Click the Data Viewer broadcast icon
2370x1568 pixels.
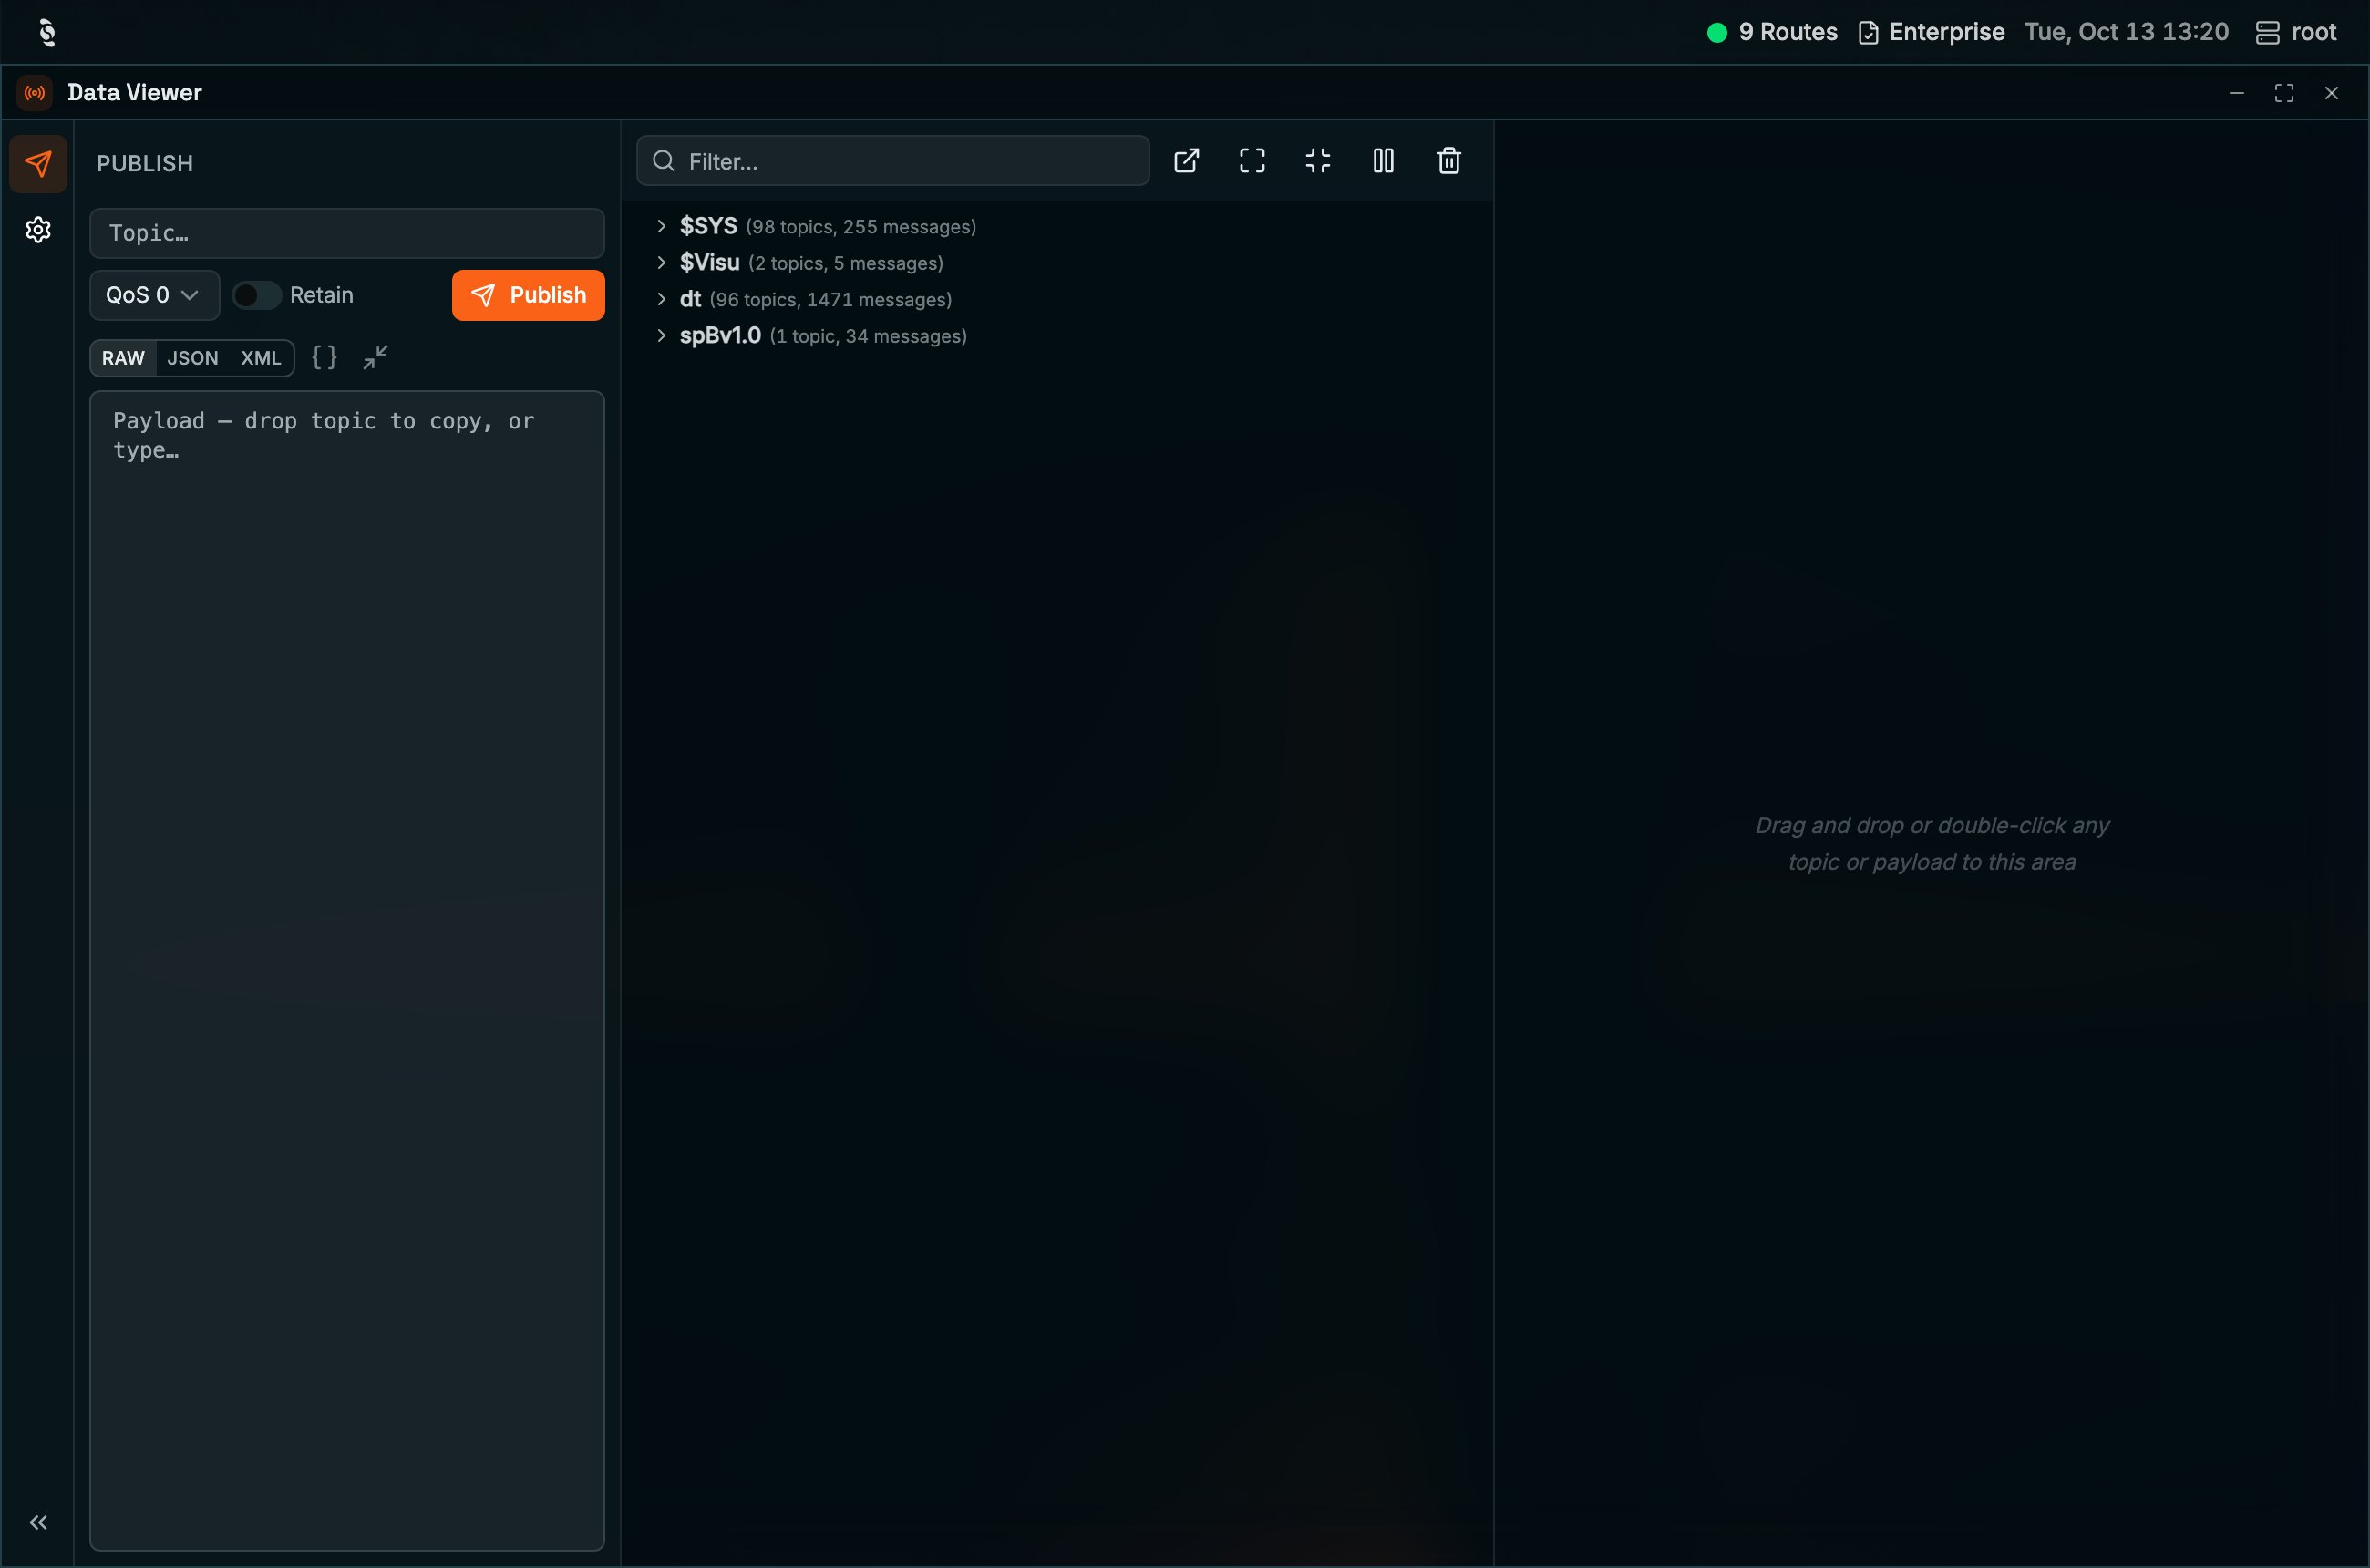coord(35,93)
